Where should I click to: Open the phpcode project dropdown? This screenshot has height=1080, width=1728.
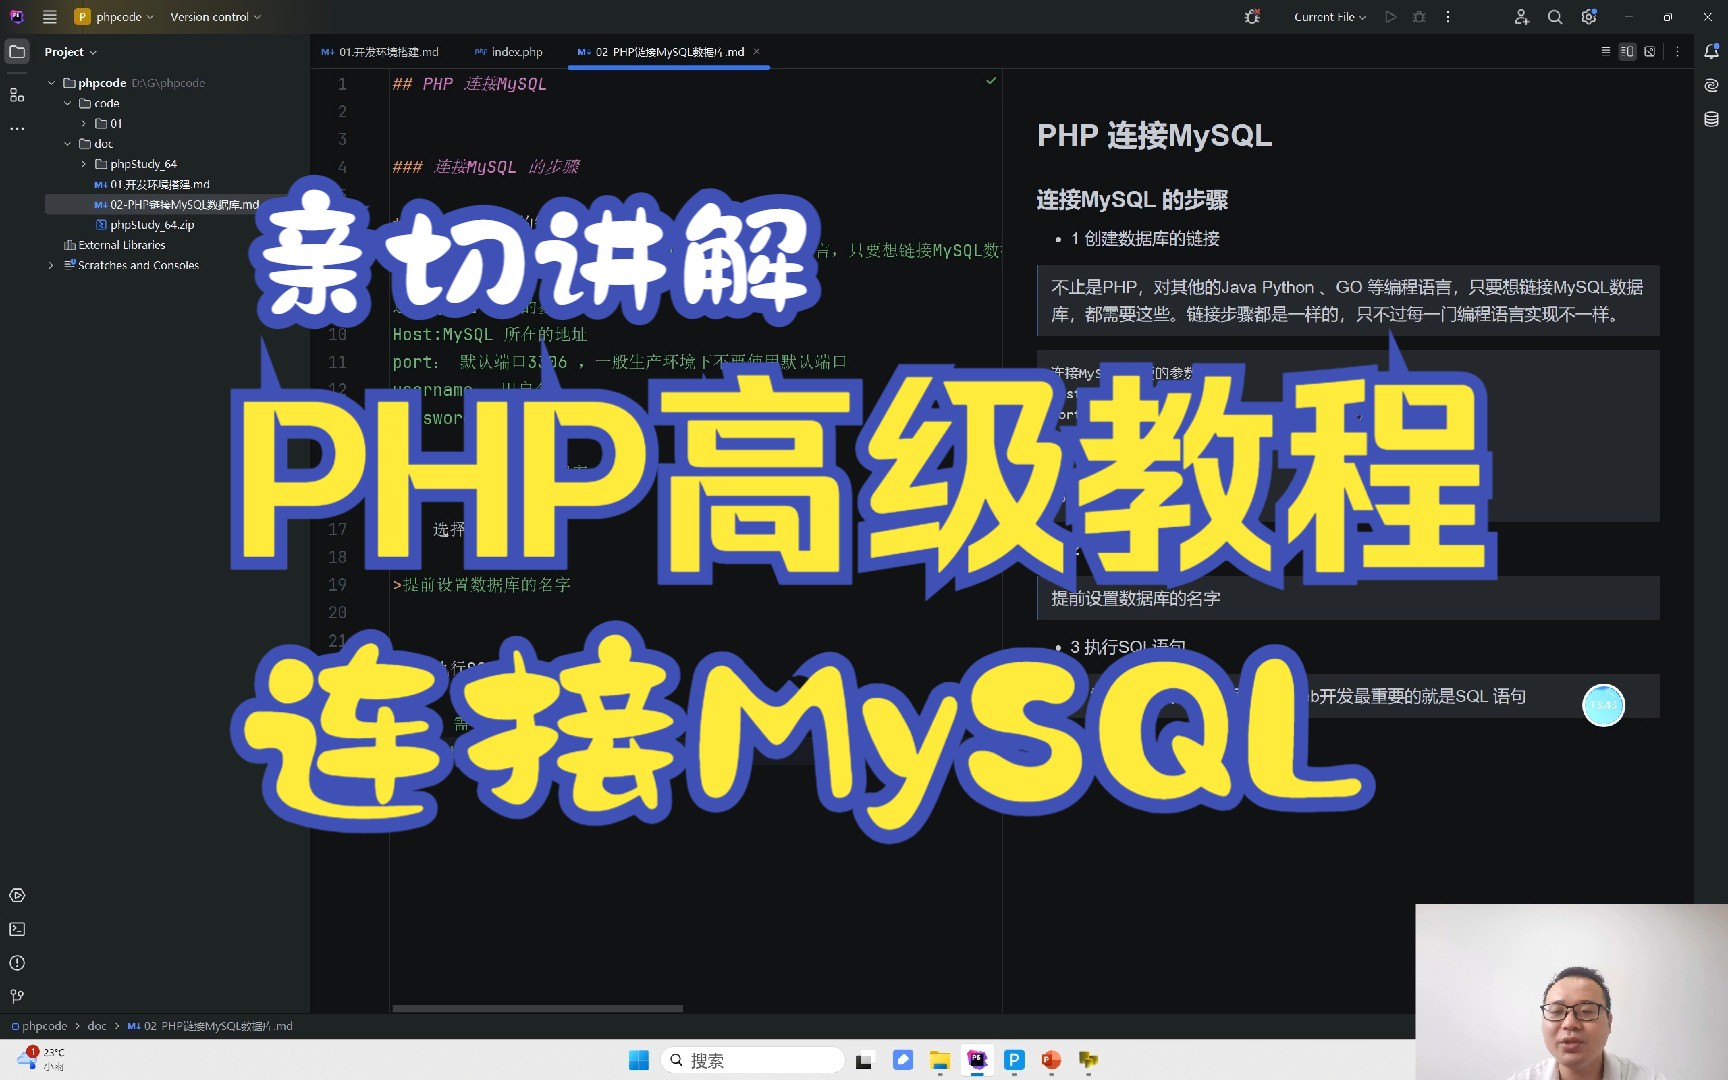114,17
